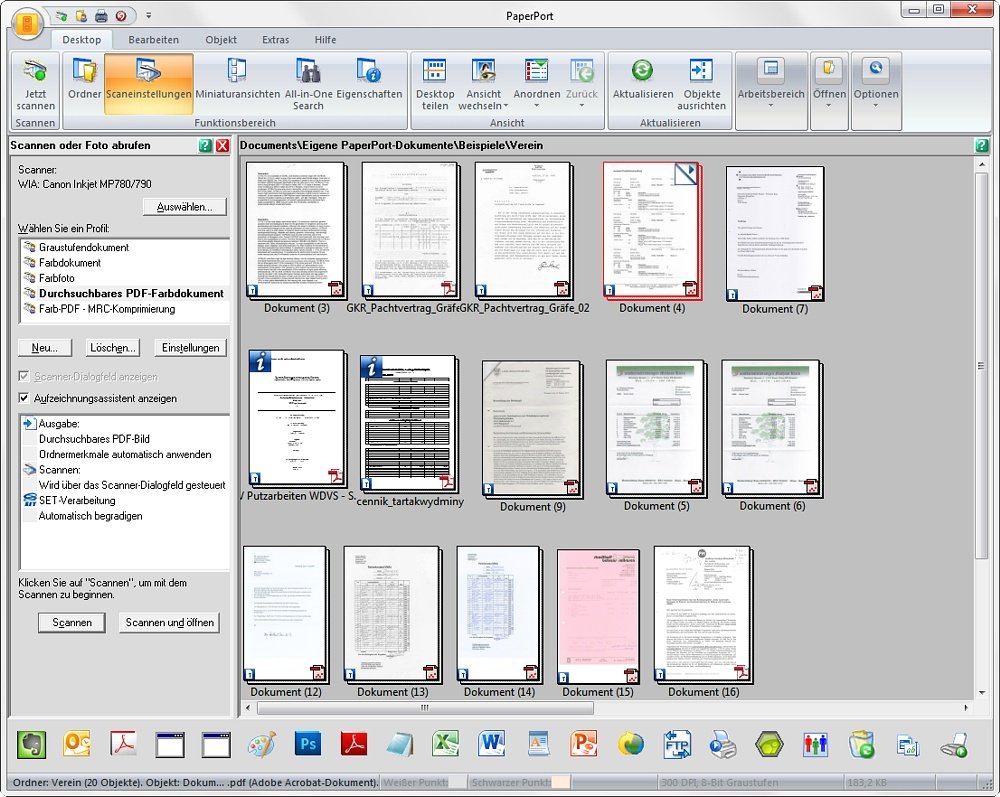Click the Auswählen... scanner button

(184, 207)
